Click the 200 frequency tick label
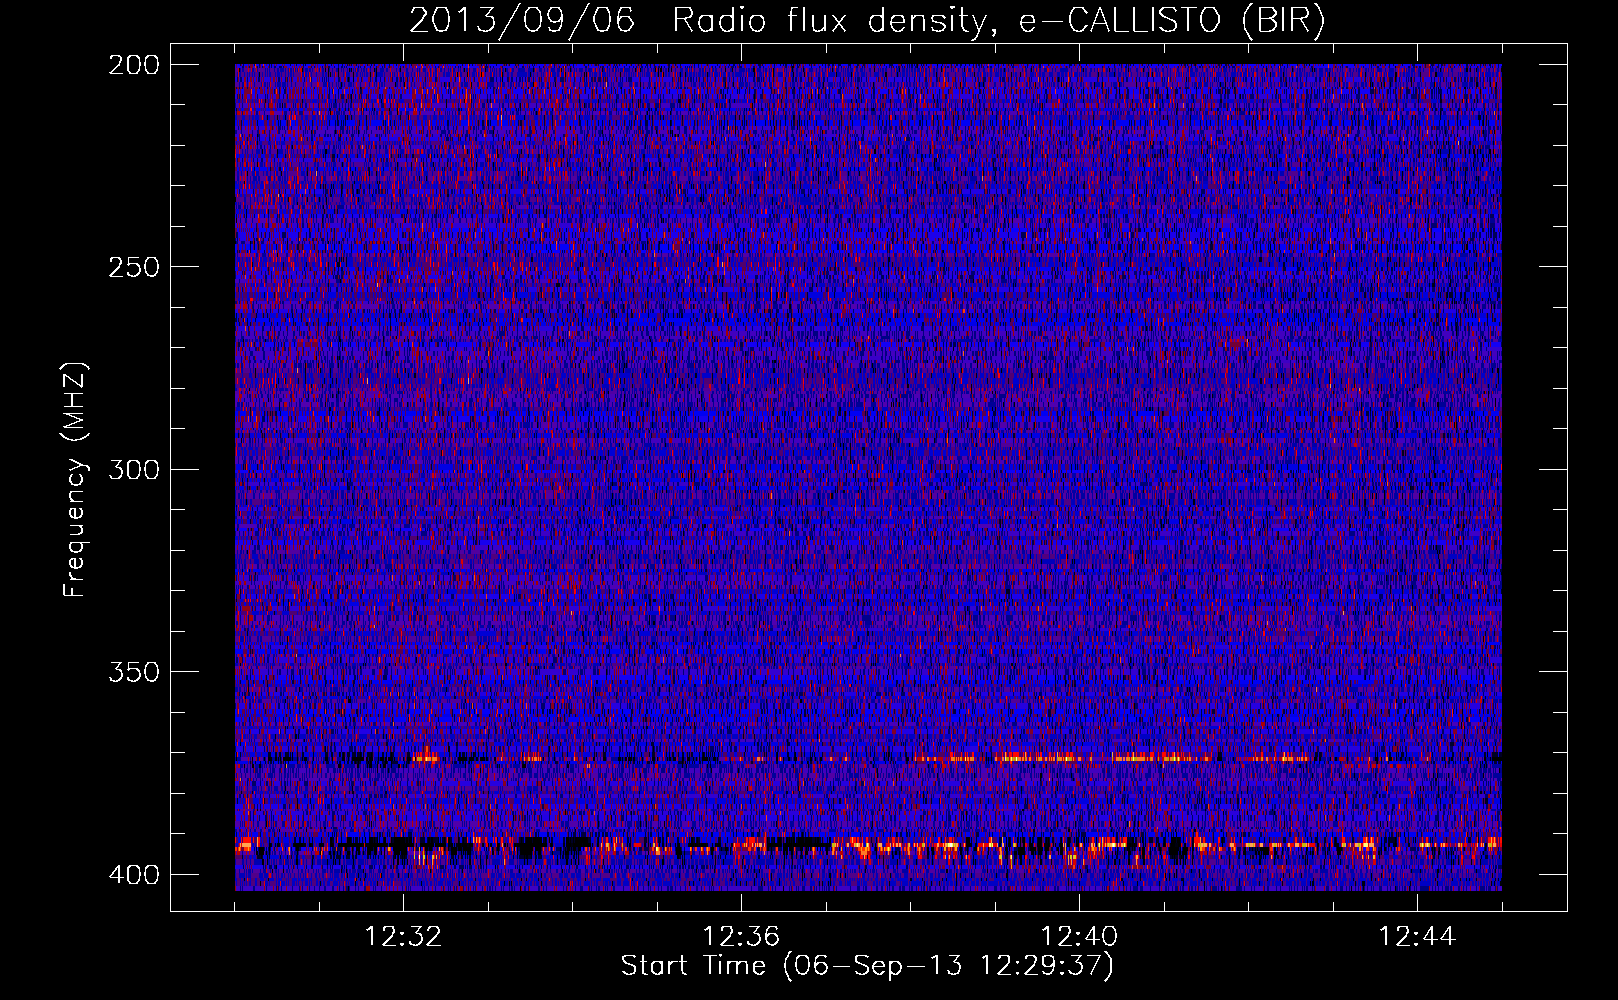The width and height of the screenshot is (1618, 1000). [x=133, y=65]
